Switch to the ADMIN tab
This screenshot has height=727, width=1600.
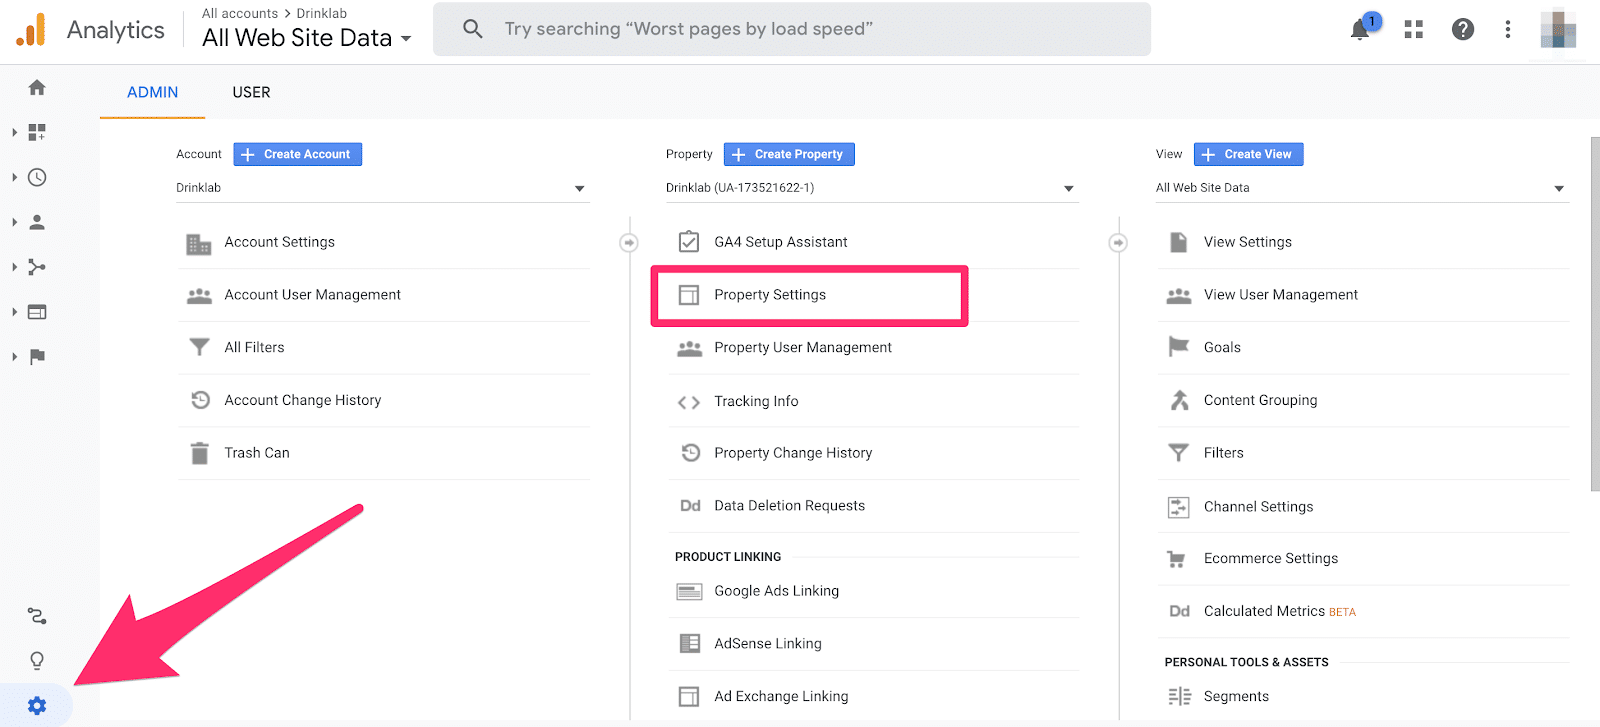pyautogui.click(x=152, y=92)
